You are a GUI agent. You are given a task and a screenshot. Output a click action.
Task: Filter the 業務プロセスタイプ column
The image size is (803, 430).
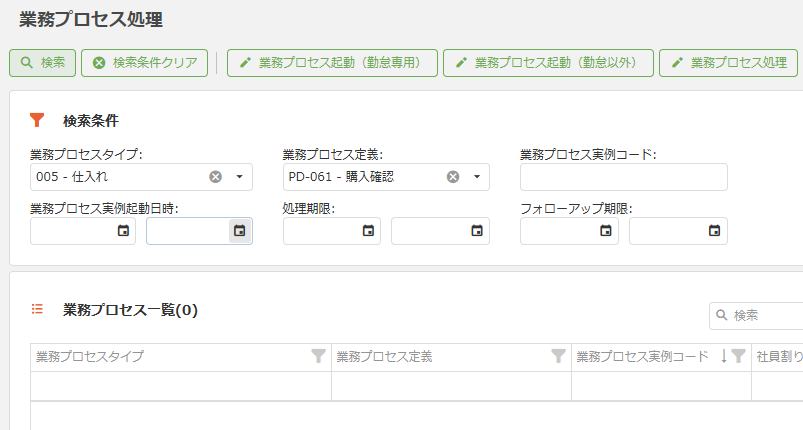point(318,356)
